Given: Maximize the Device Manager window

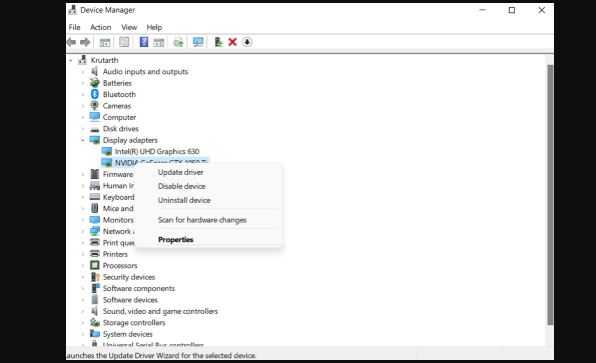Looking at the screenshot, I should point(512,10).
